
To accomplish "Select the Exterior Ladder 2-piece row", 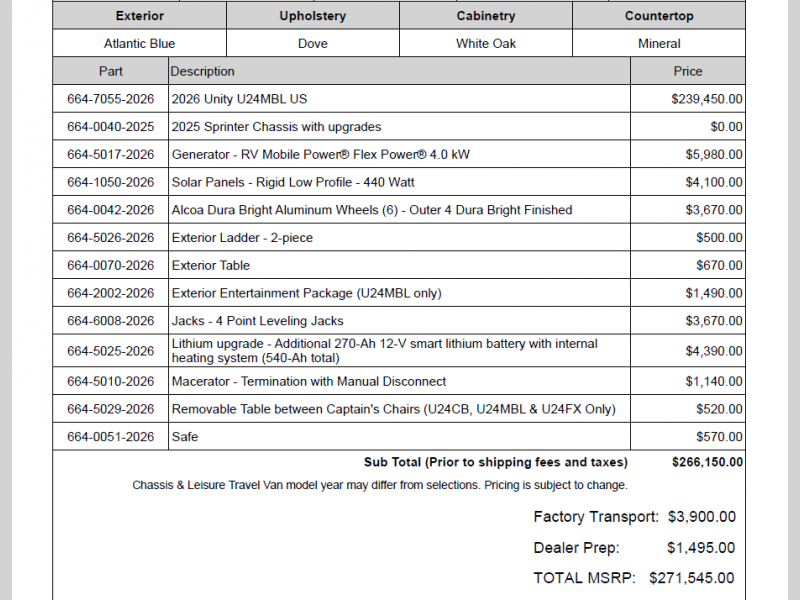I will coord(242,238).
